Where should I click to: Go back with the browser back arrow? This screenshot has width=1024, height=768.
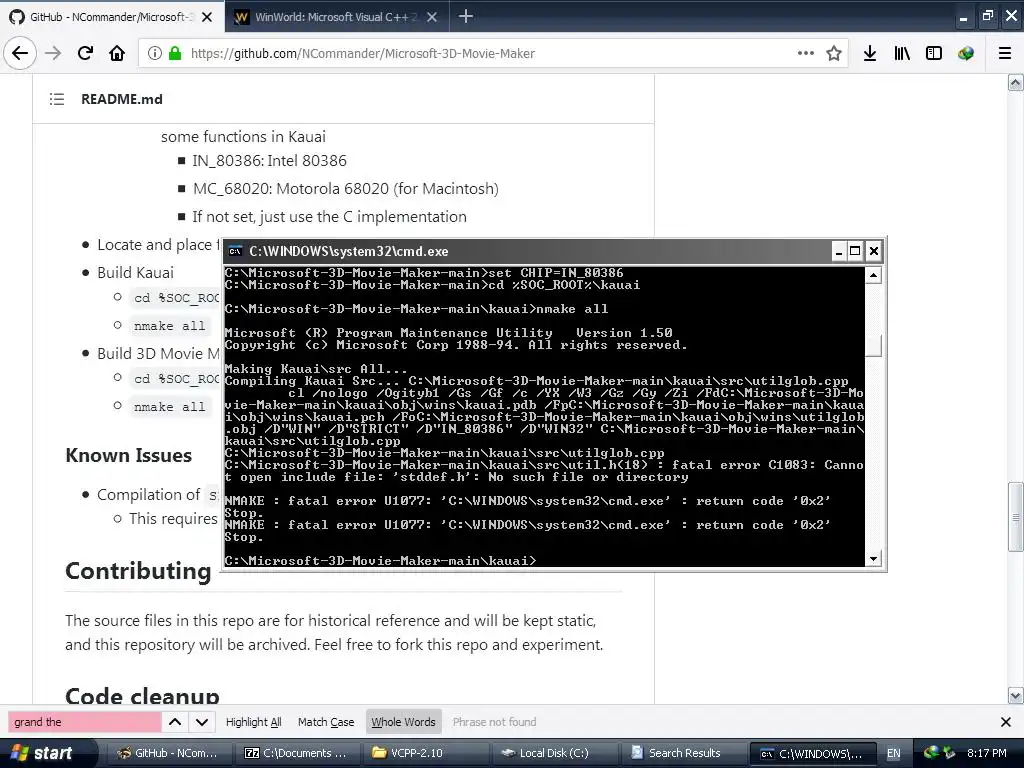[x=20, y=53]
